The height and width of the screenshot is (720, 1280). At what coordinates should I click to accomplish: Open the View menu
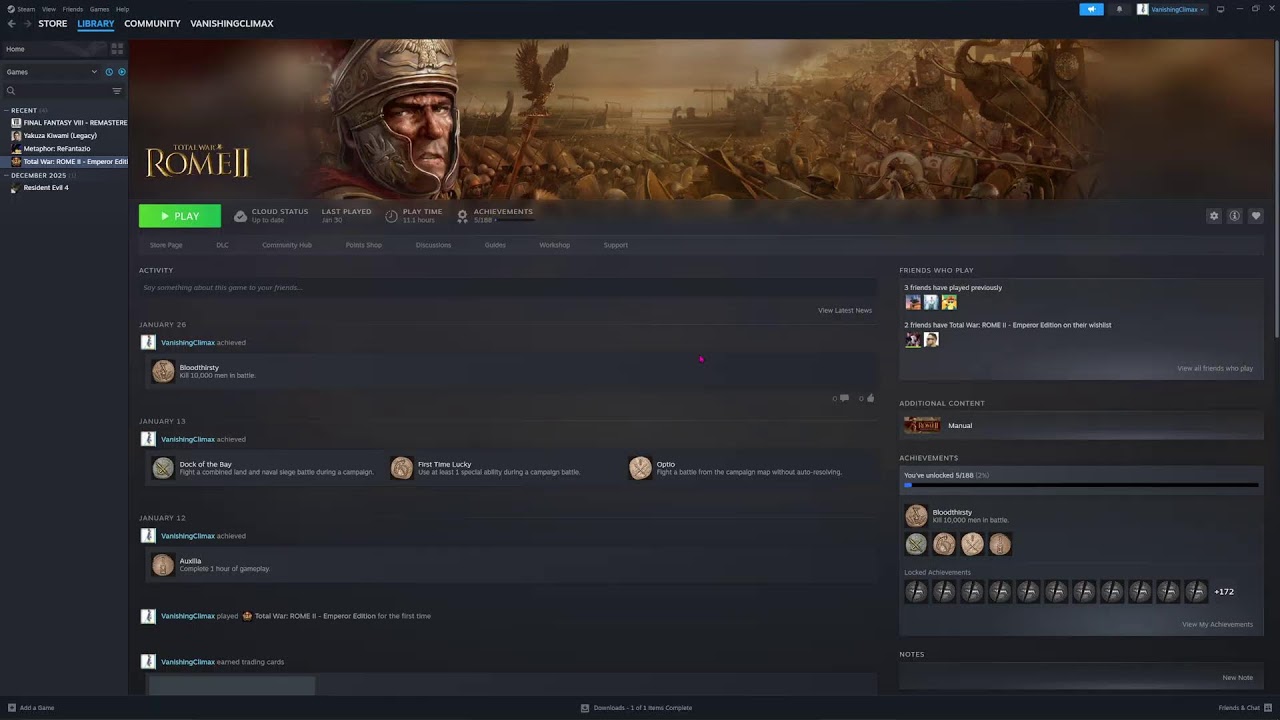[48, 9]
